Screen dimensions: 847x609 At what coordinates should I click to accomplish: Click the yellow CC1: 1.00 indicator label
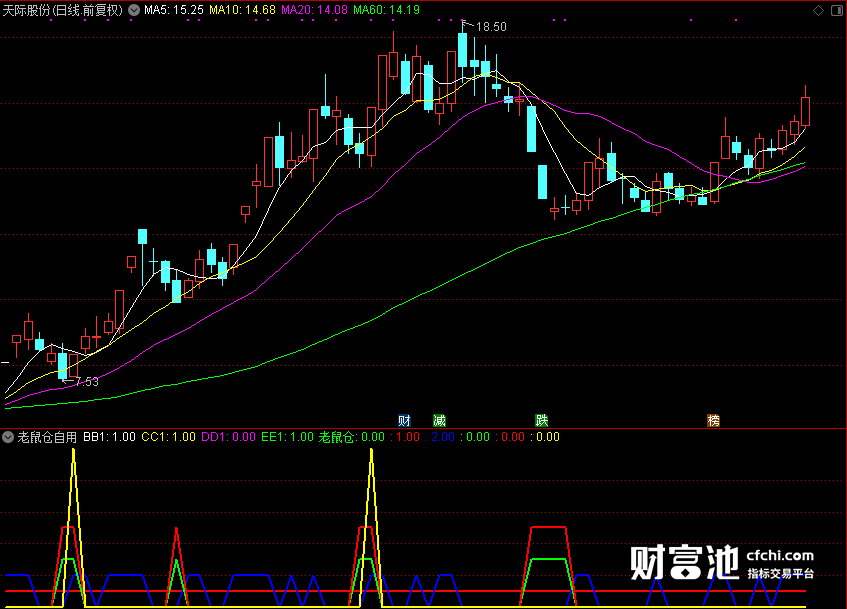168,437
